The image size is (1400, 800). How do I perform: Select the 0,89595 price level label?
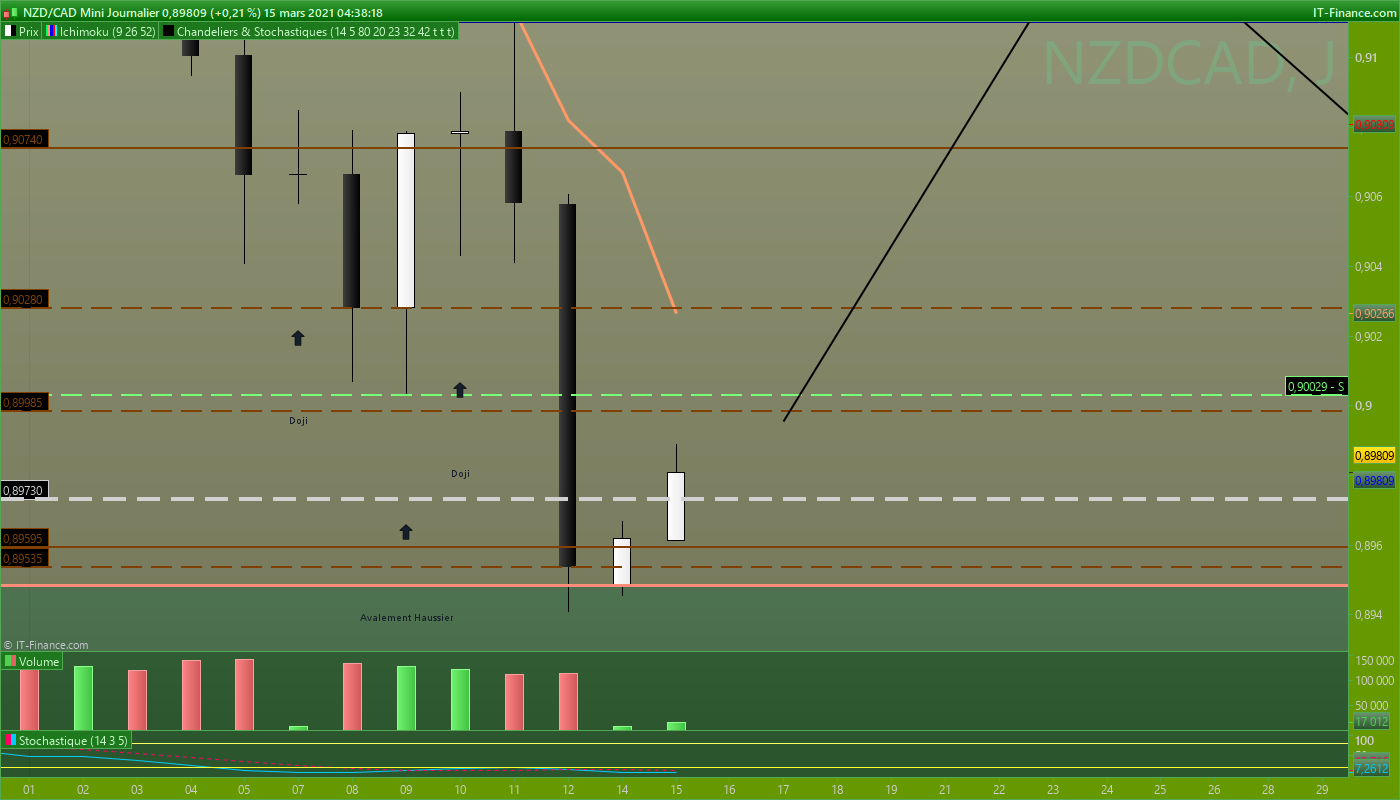[x=23, y=538]
